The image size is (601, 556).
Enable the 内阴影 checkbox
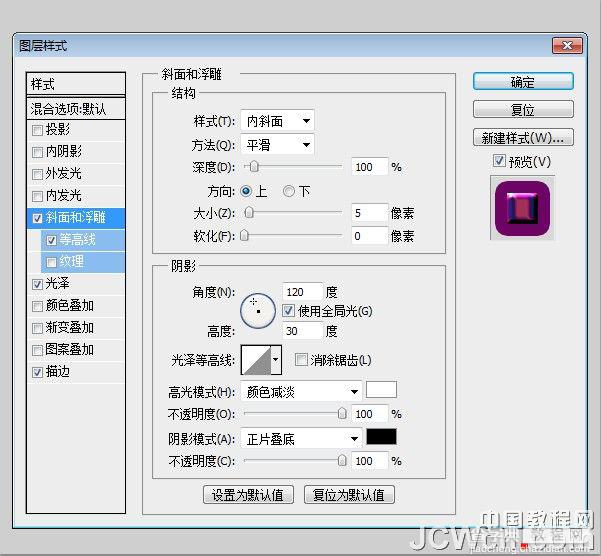(37, 152)
